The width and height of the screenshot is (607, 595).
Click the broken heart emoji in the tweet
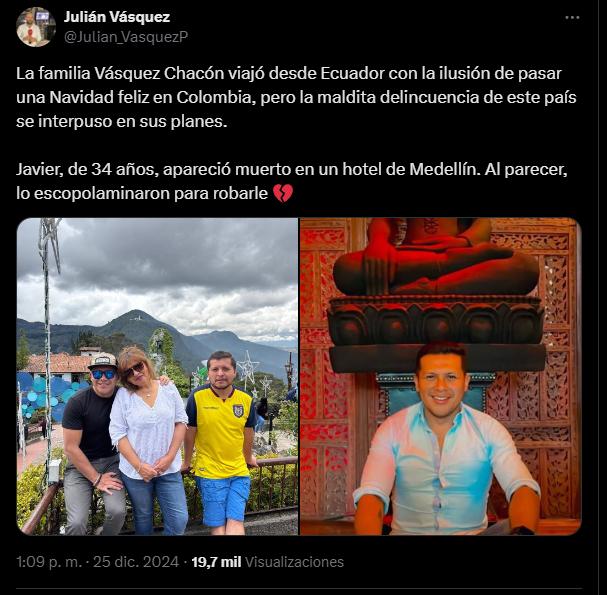pos(283,193)
